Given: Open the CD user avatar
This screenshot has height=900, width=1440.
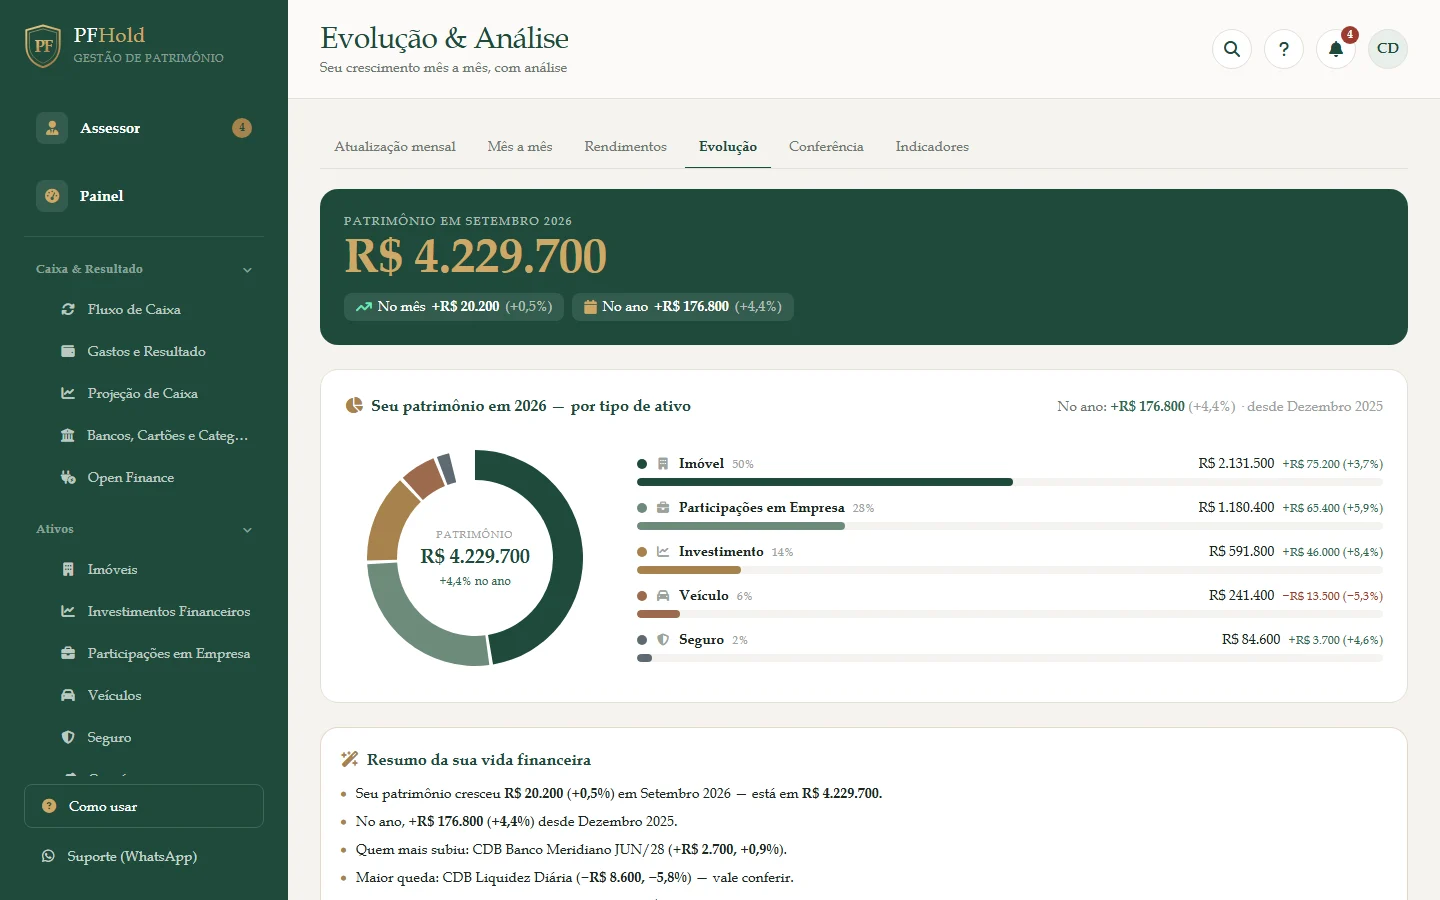Looking at the screenshot, I should [1388, 49].
